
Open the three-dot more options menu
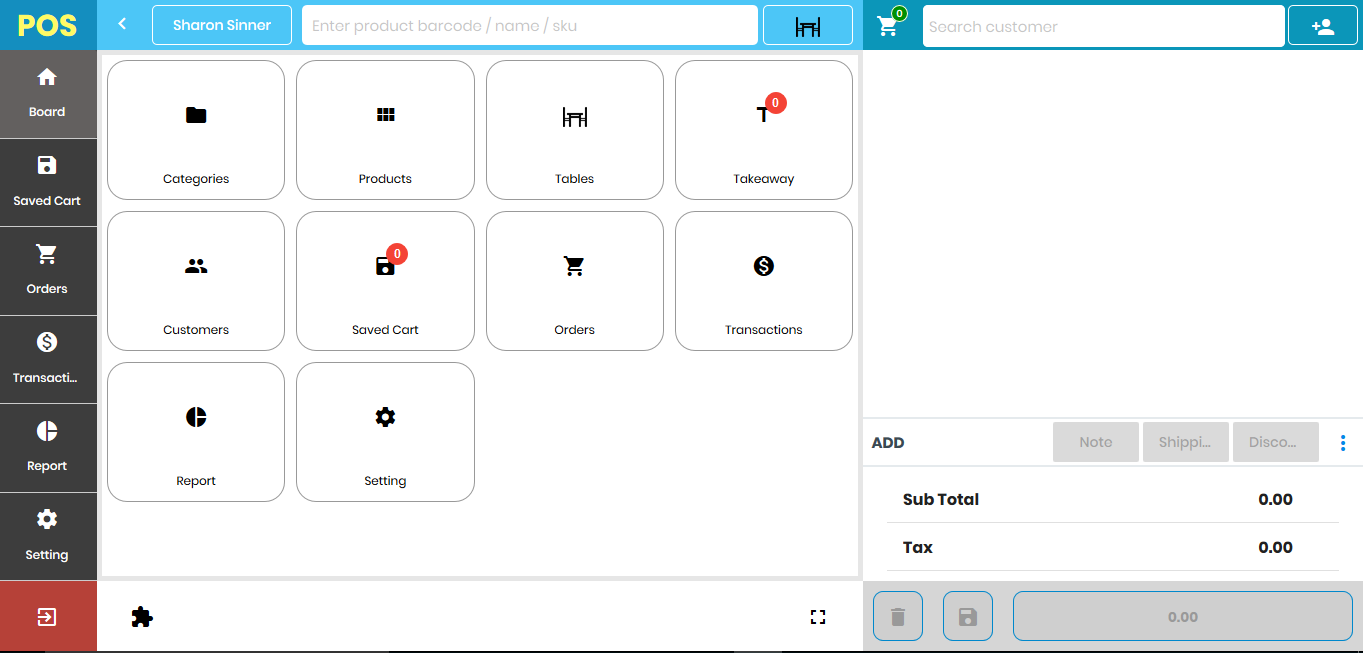tap(1342, 443)
